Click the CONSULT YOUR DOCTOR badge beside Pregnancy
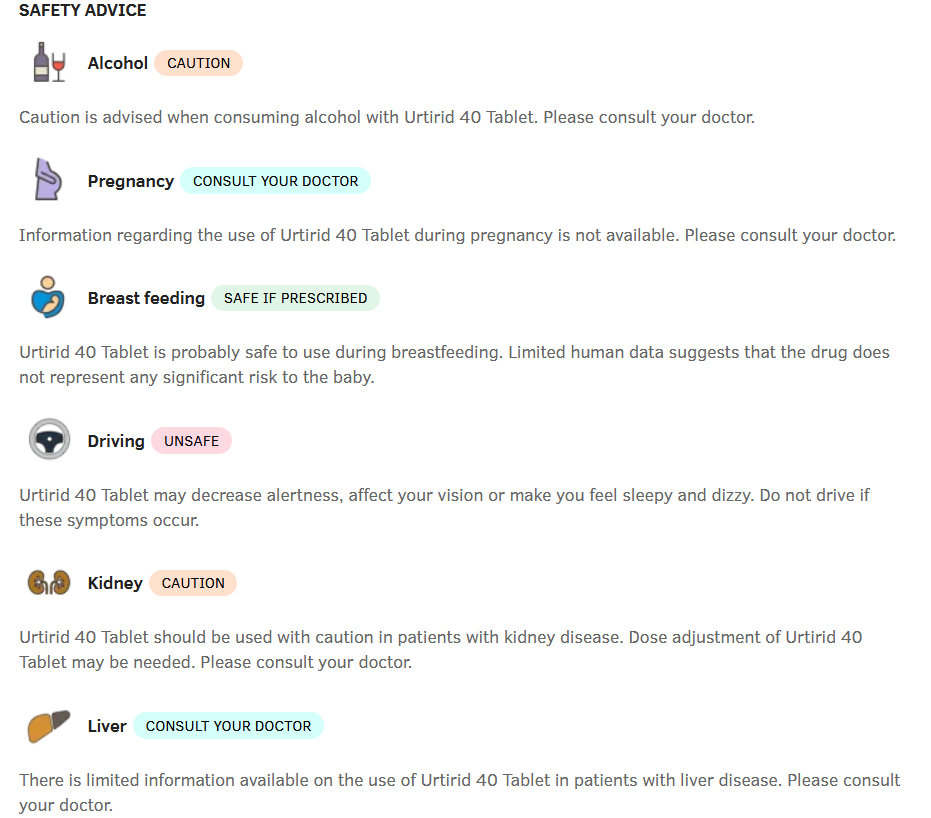This screenshot has width=931, height=818. pyautogui.click(x=275, y=181)
